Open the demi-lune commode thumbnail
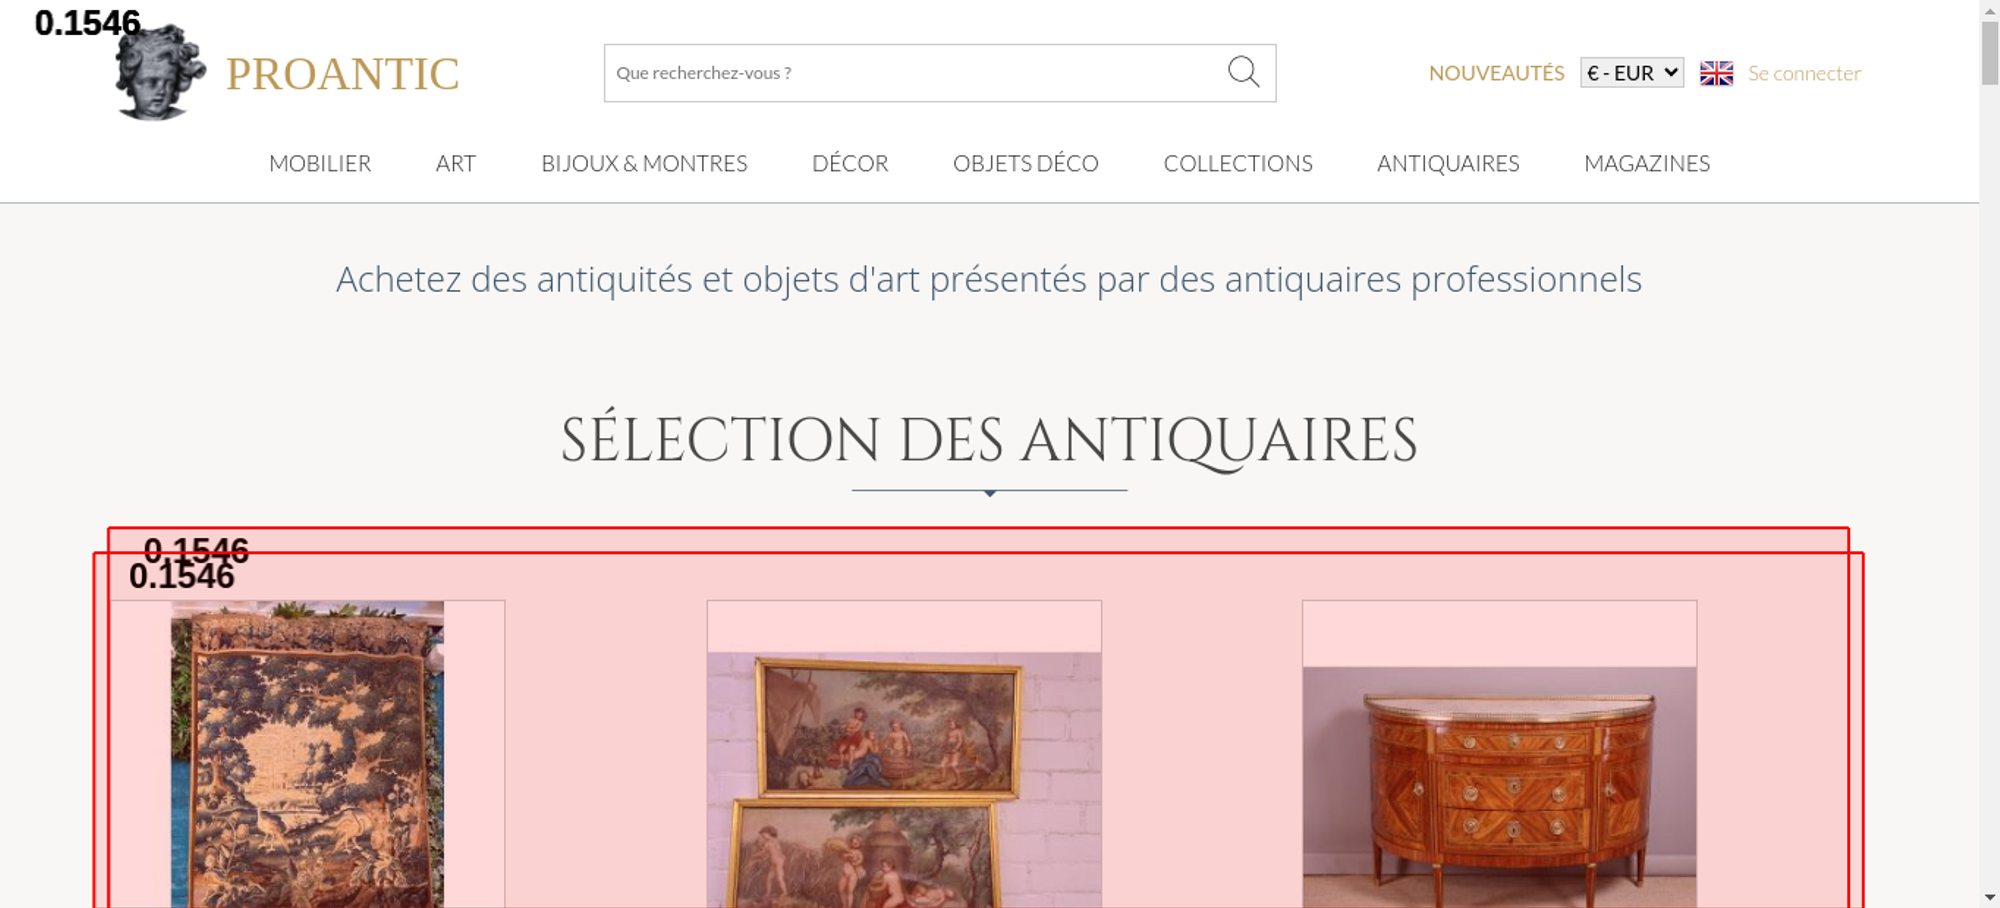Screen dimensions: 2000x908 pyautogui.click(x=1499, y=787)
